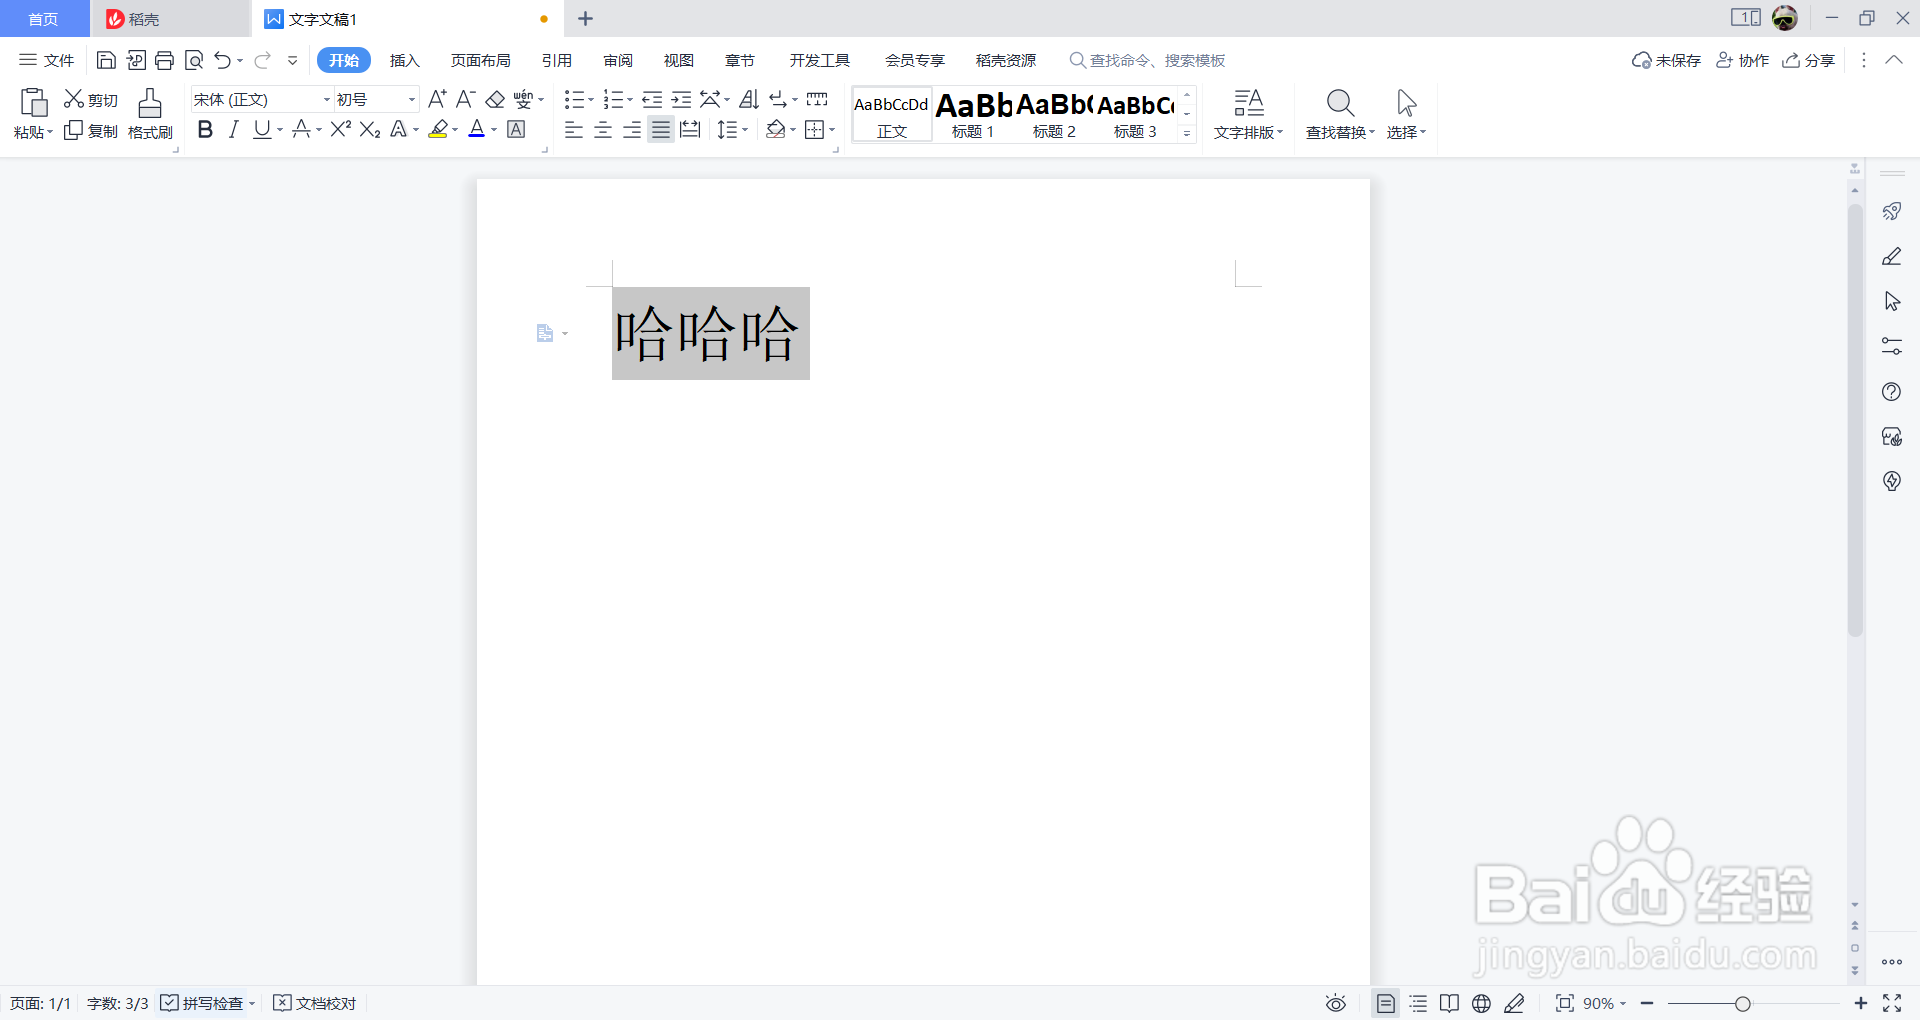The image size is (1920, 1020).
Task: Copy the selected text
Action: 91,131
